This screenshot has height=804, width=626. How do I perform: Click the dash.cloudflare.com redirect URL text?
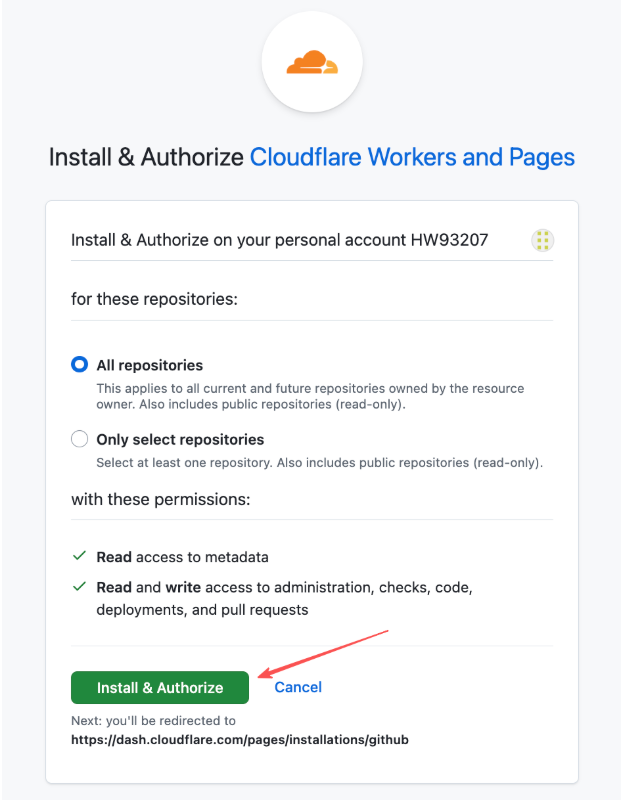[240, 741]
